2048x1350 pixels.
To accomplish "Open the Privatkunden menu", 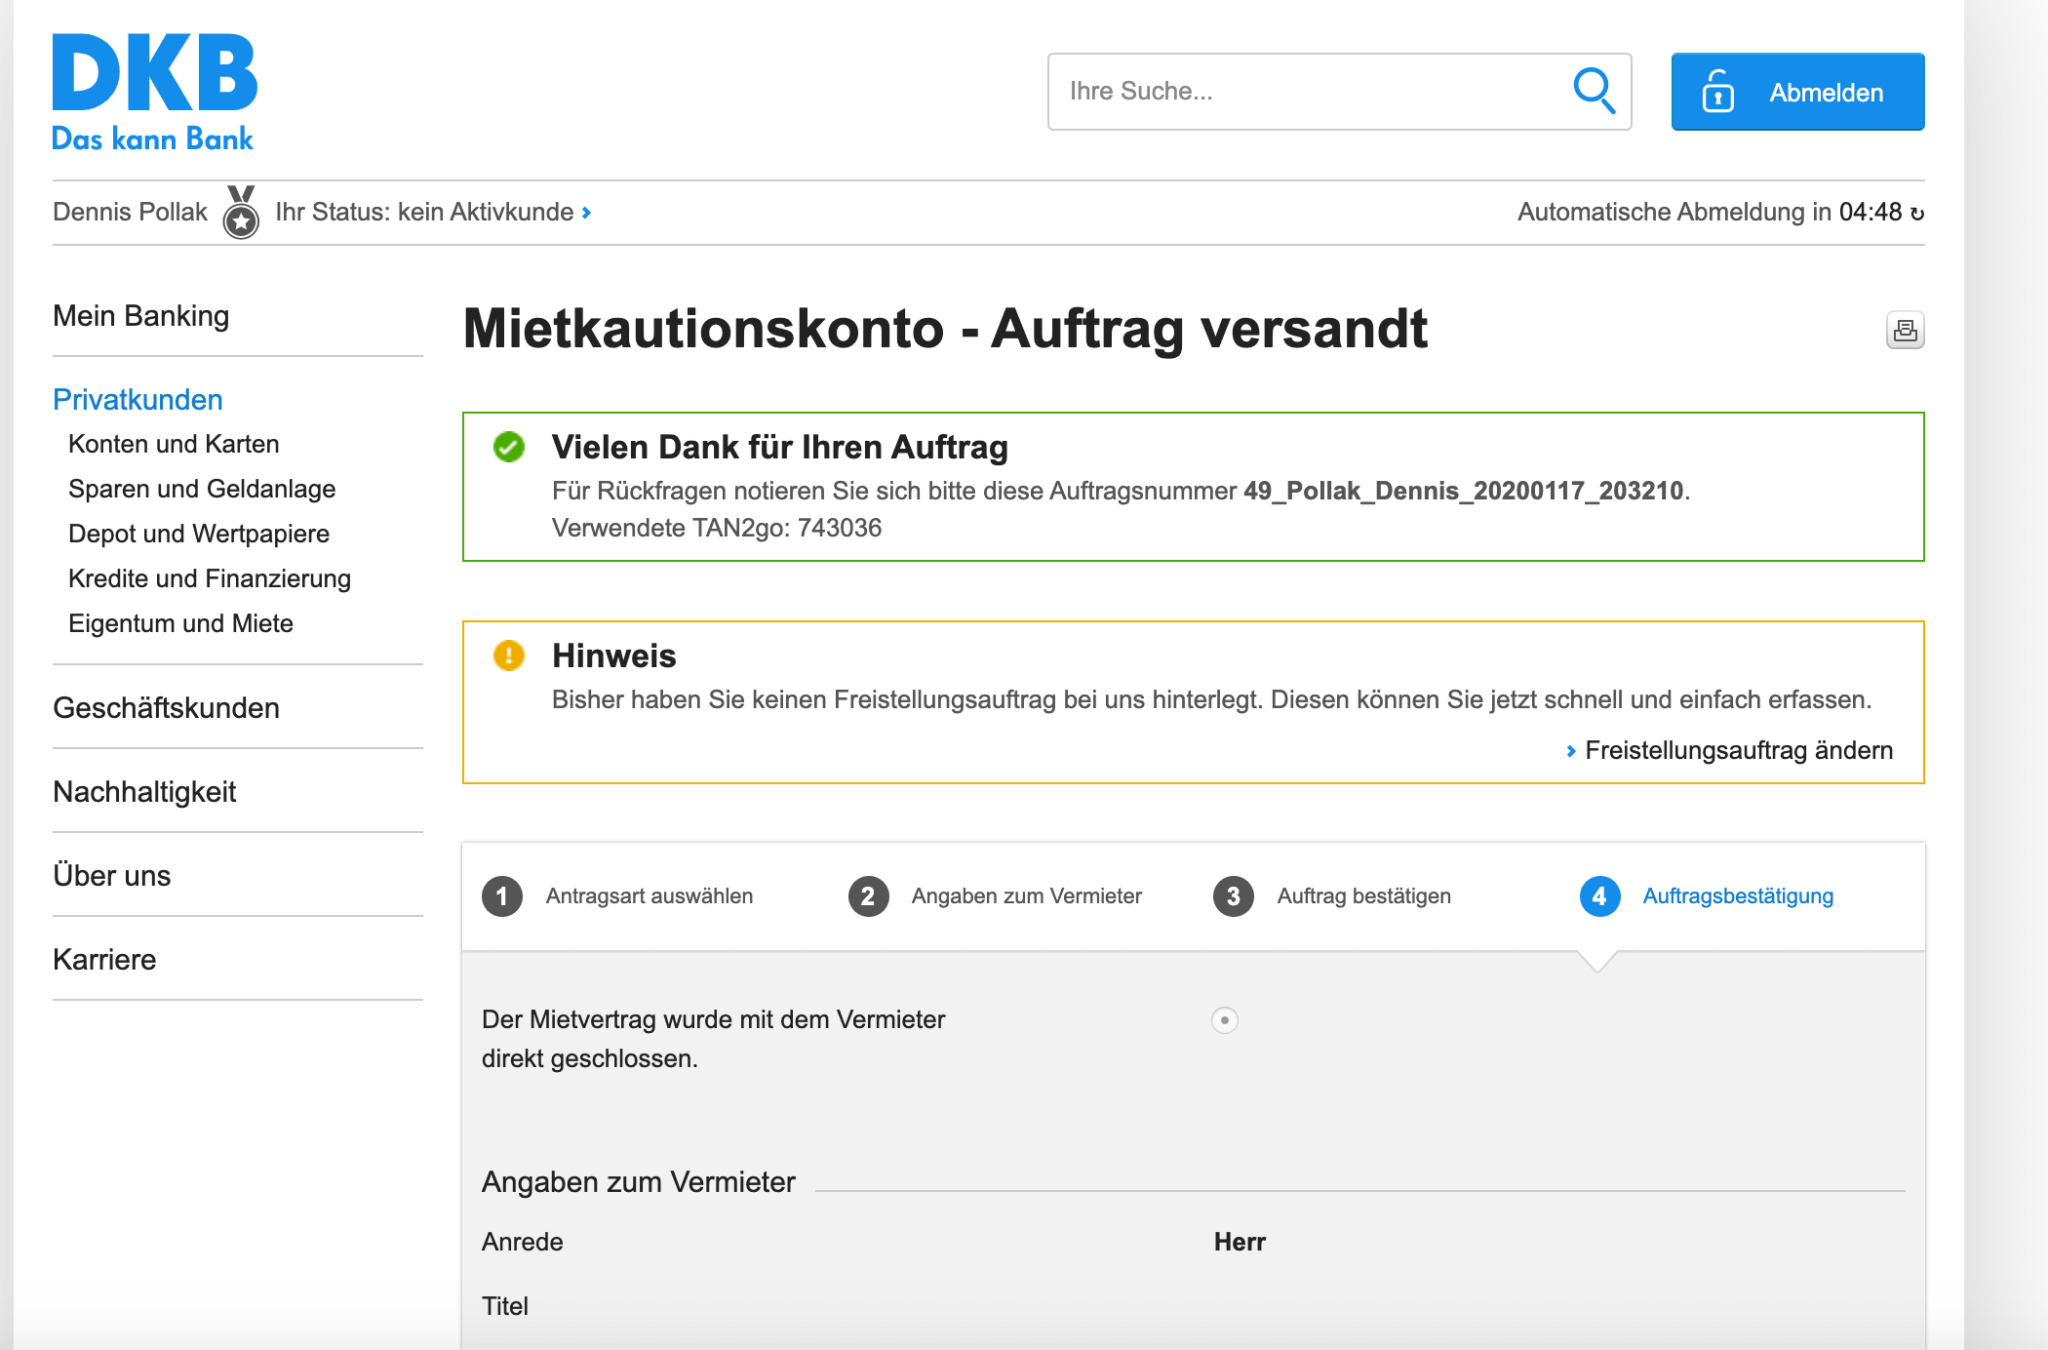I will (138, 399).
